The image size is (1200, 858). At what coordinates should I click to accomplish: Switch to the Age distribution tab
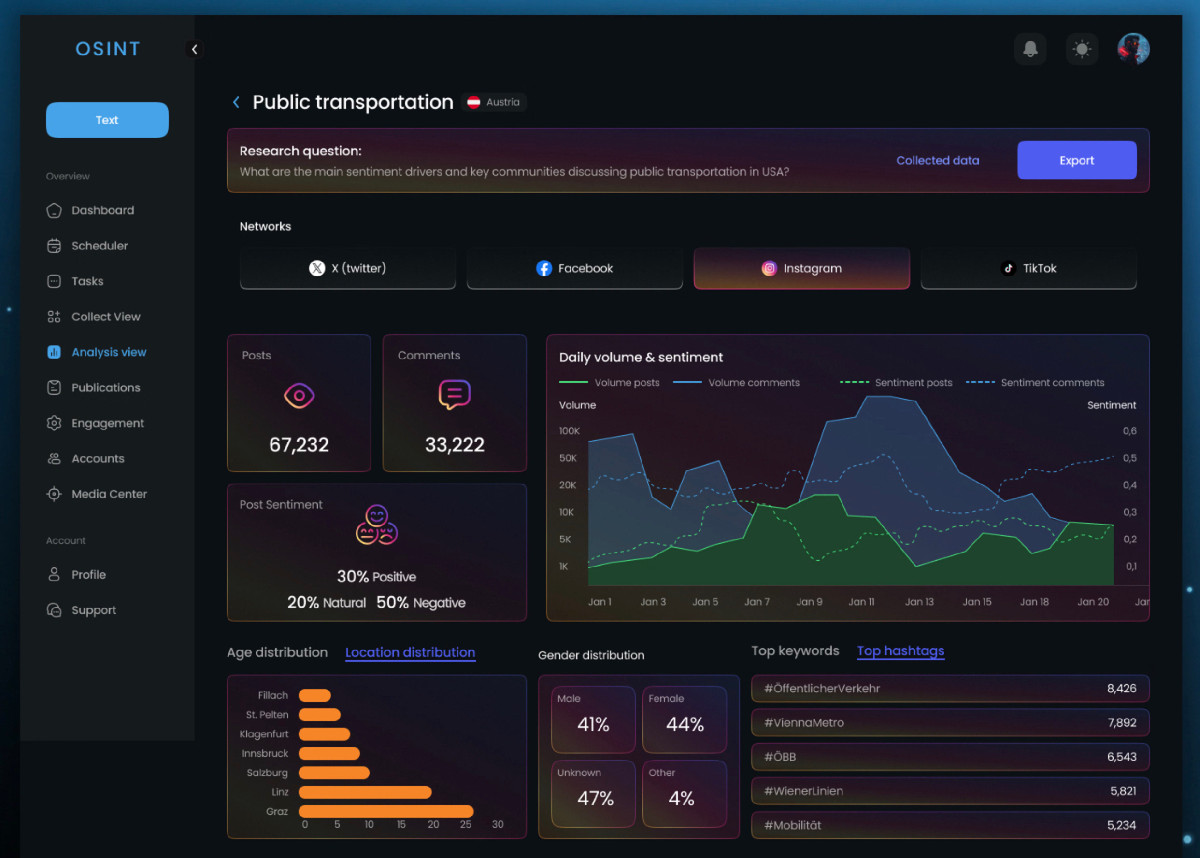tap(277, 652)
